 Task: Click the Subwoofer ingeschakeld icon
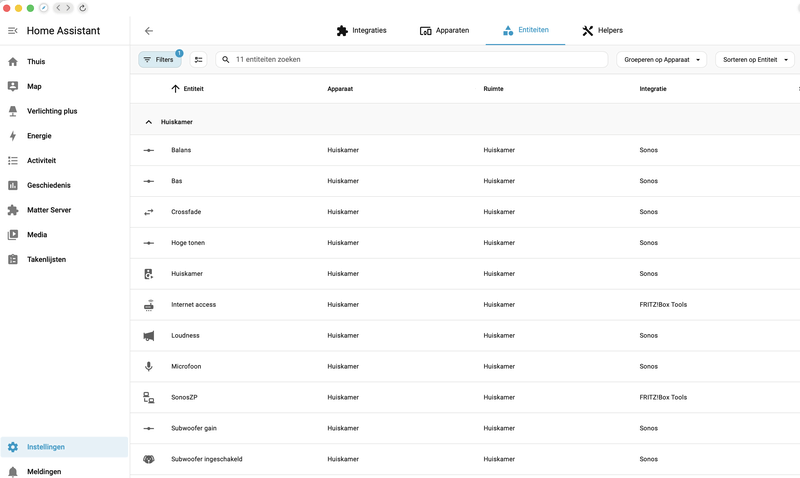coord(148,459)
